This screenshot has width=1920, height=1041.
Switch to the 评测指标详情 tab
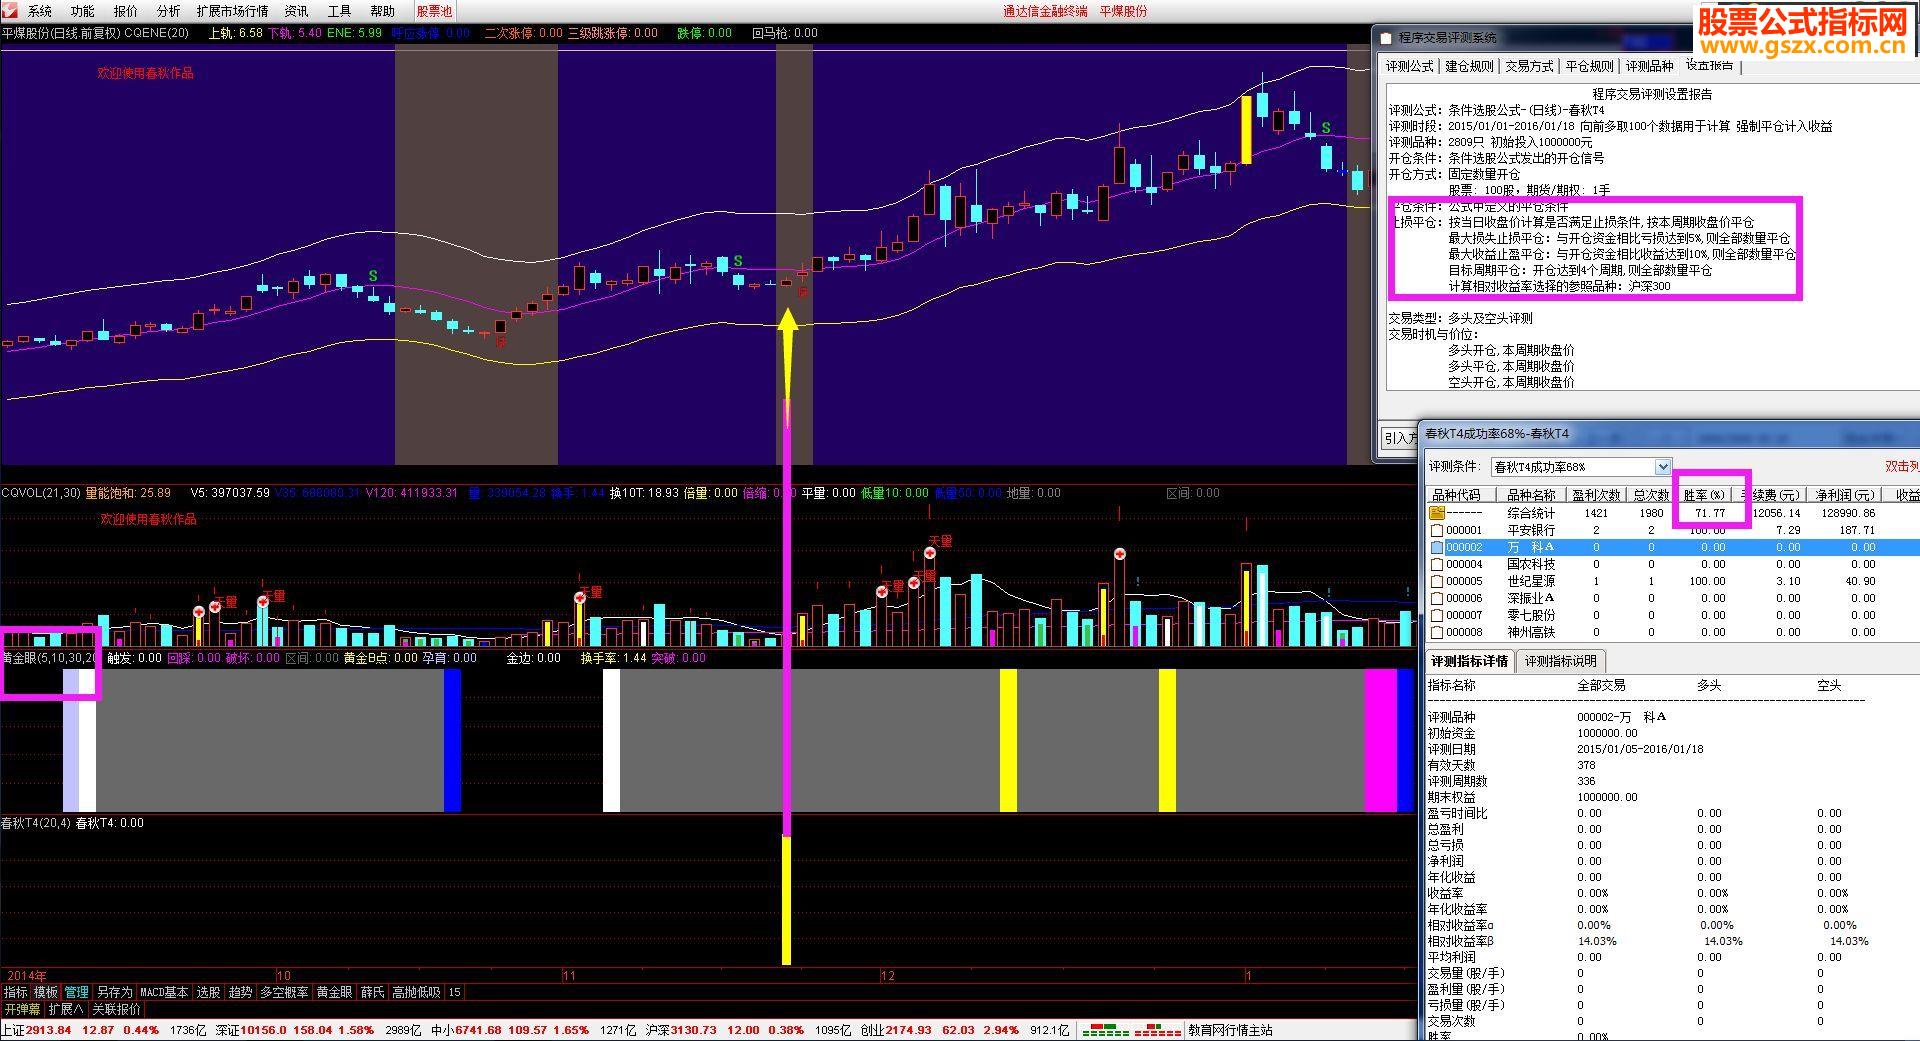[x=1469, y=661]
